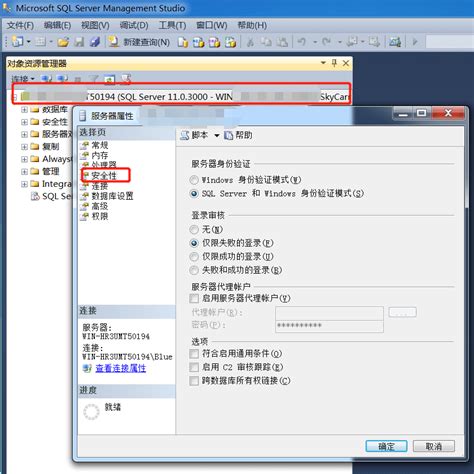Pin the 对象资源管理器 panel with pushpin icon

pos(334,63)
